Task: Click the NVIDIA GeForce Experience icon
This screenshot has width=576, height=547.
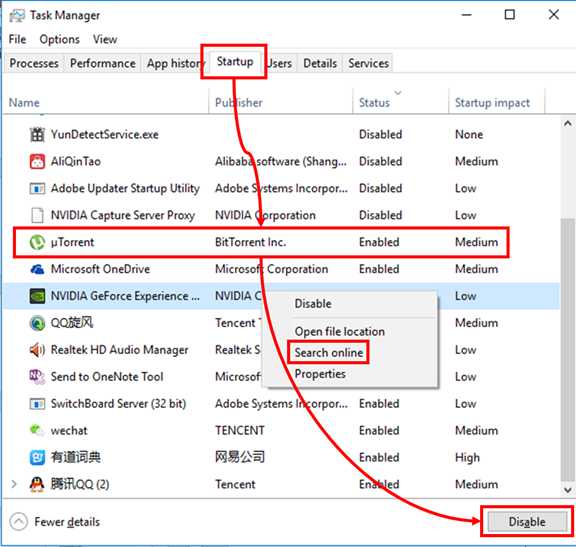Action: 37,296
